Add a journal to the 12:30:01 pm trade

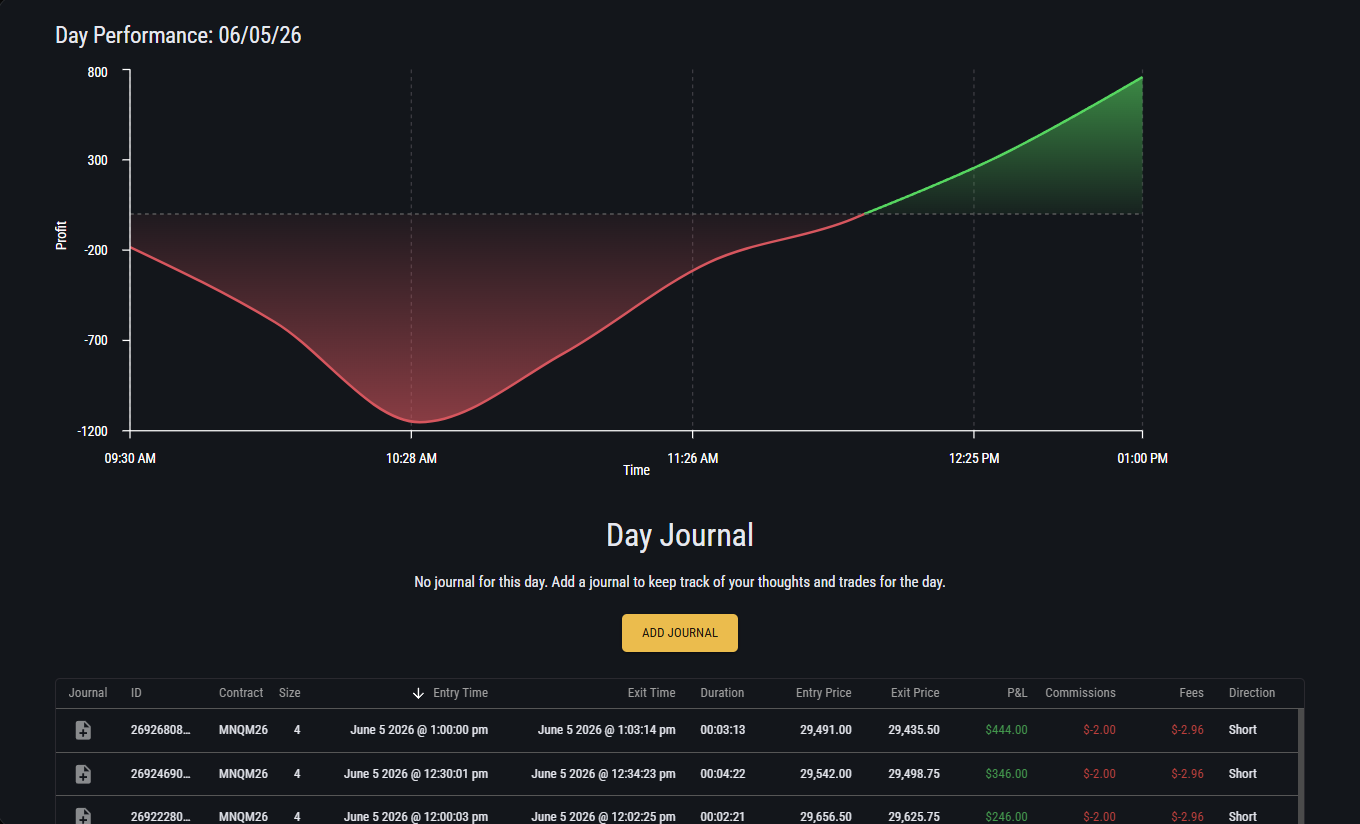(84, 774)
